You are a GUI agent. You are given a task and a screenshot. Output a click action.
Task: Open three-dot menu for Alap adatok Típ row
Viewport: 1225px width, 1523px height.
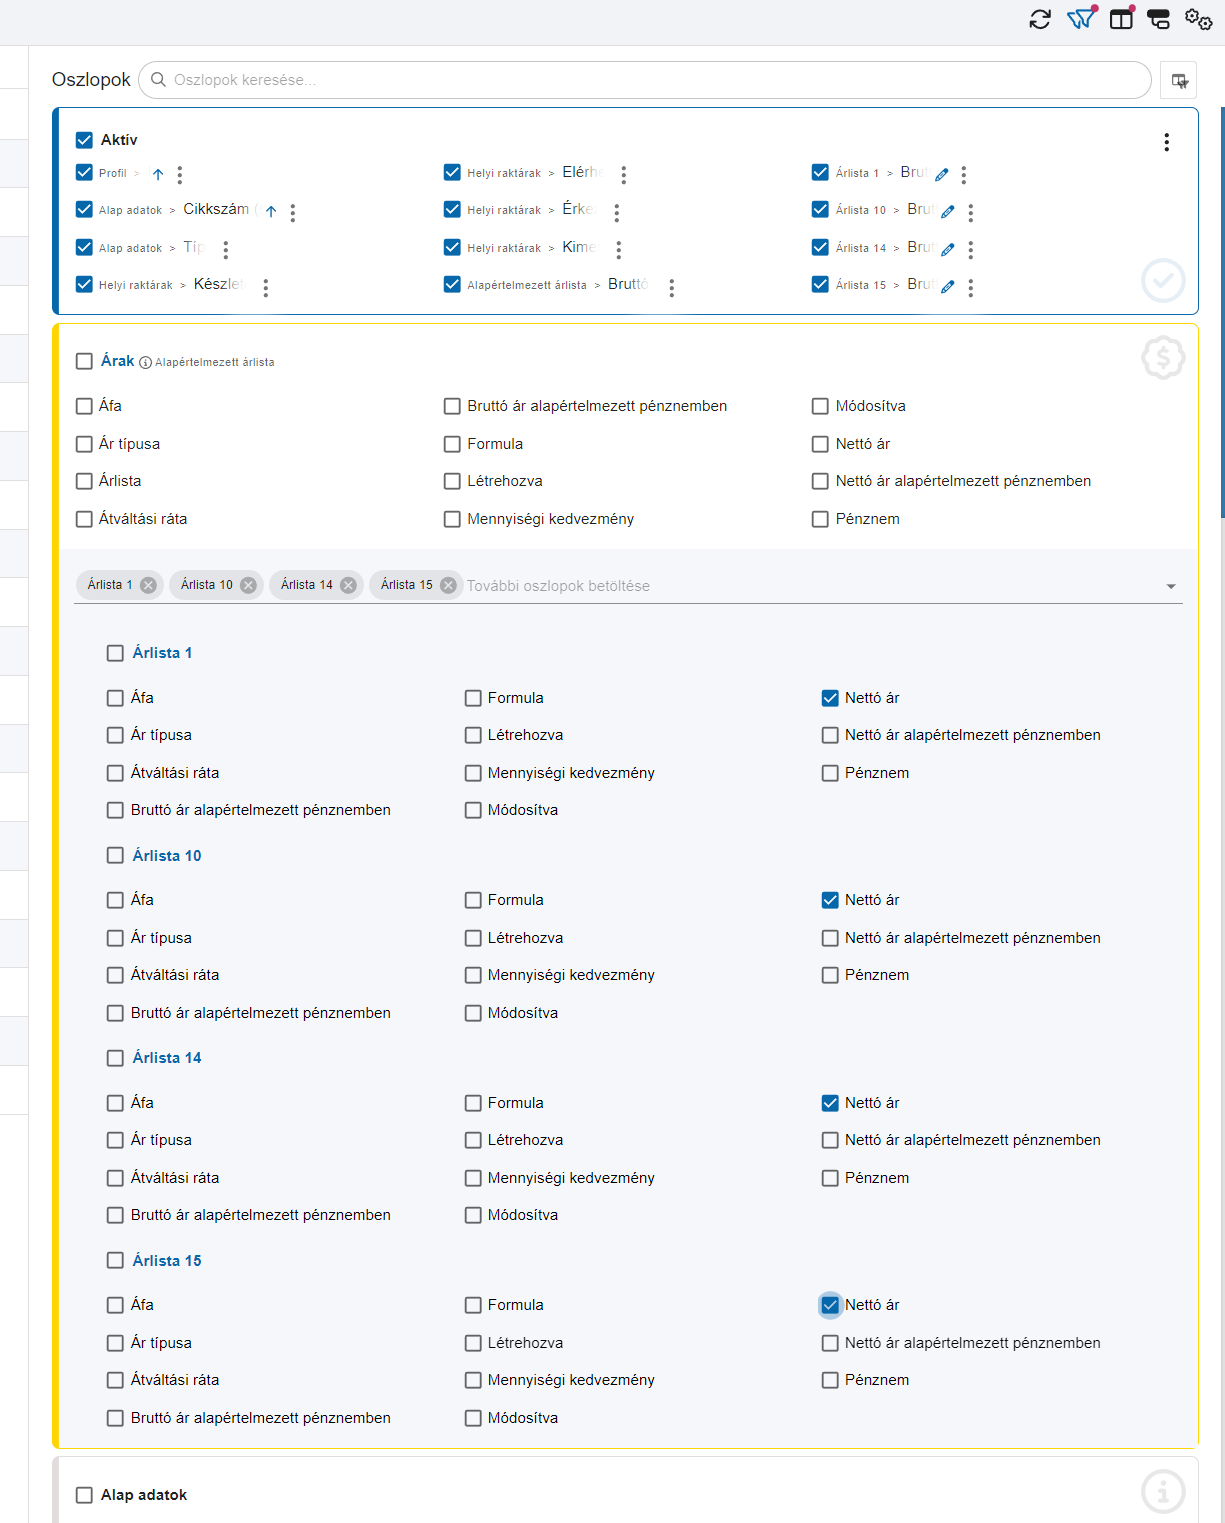pos(226,249)
